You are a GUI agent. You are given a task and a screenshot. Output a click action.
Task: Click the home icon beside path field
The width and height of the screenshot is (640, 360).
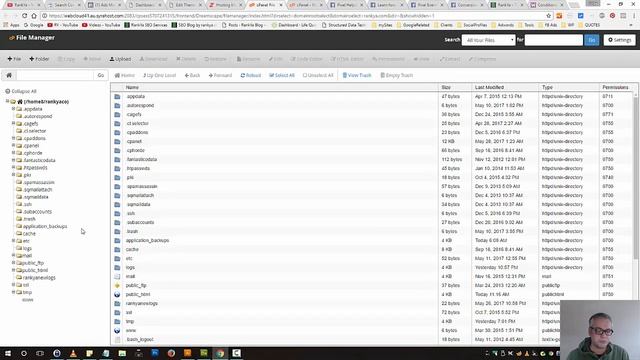coord(9,75)
